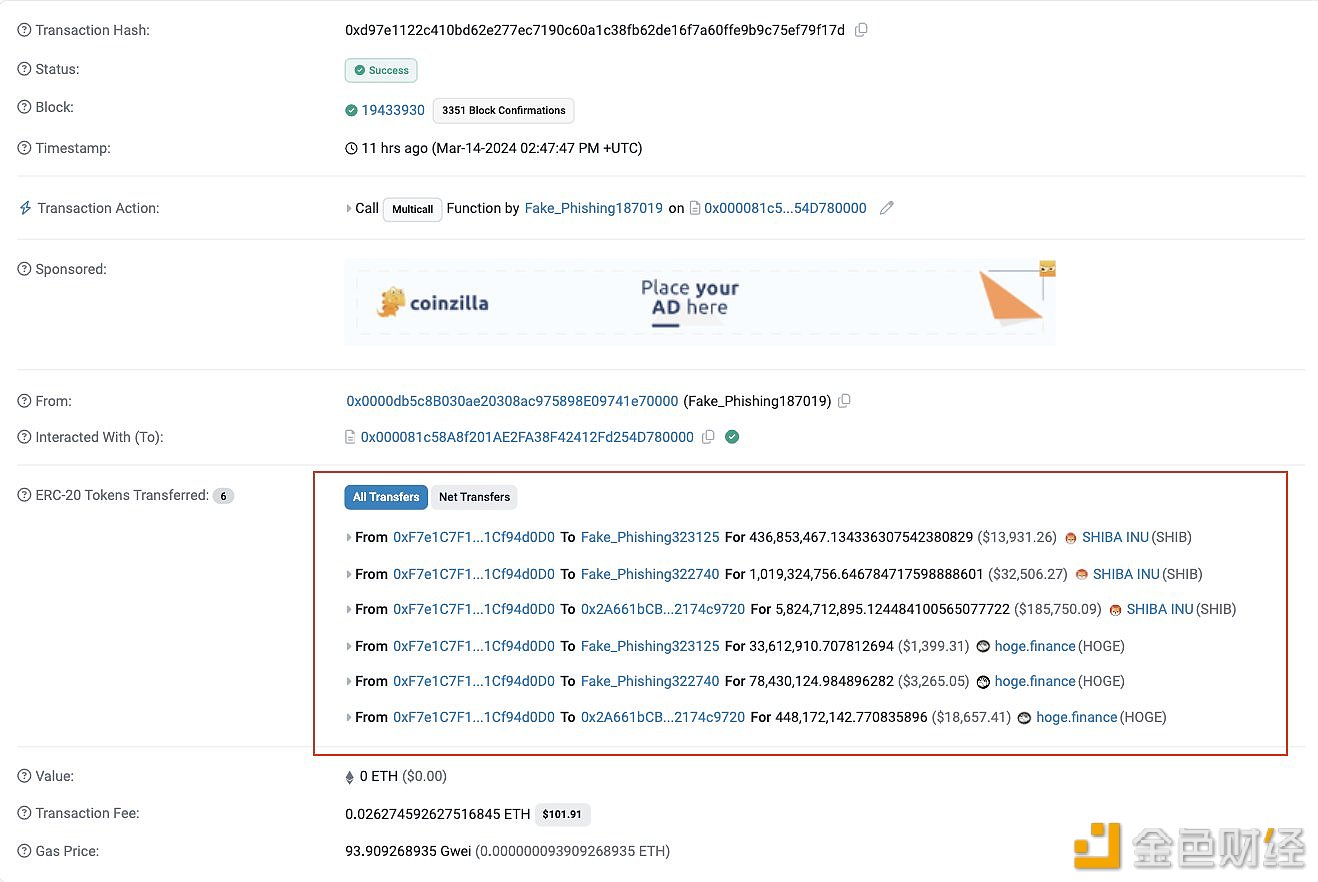1318x882 pixels.
Task: Click the transaction hash text 0xd97e1122c410bd62...
Action: [595, 30]
